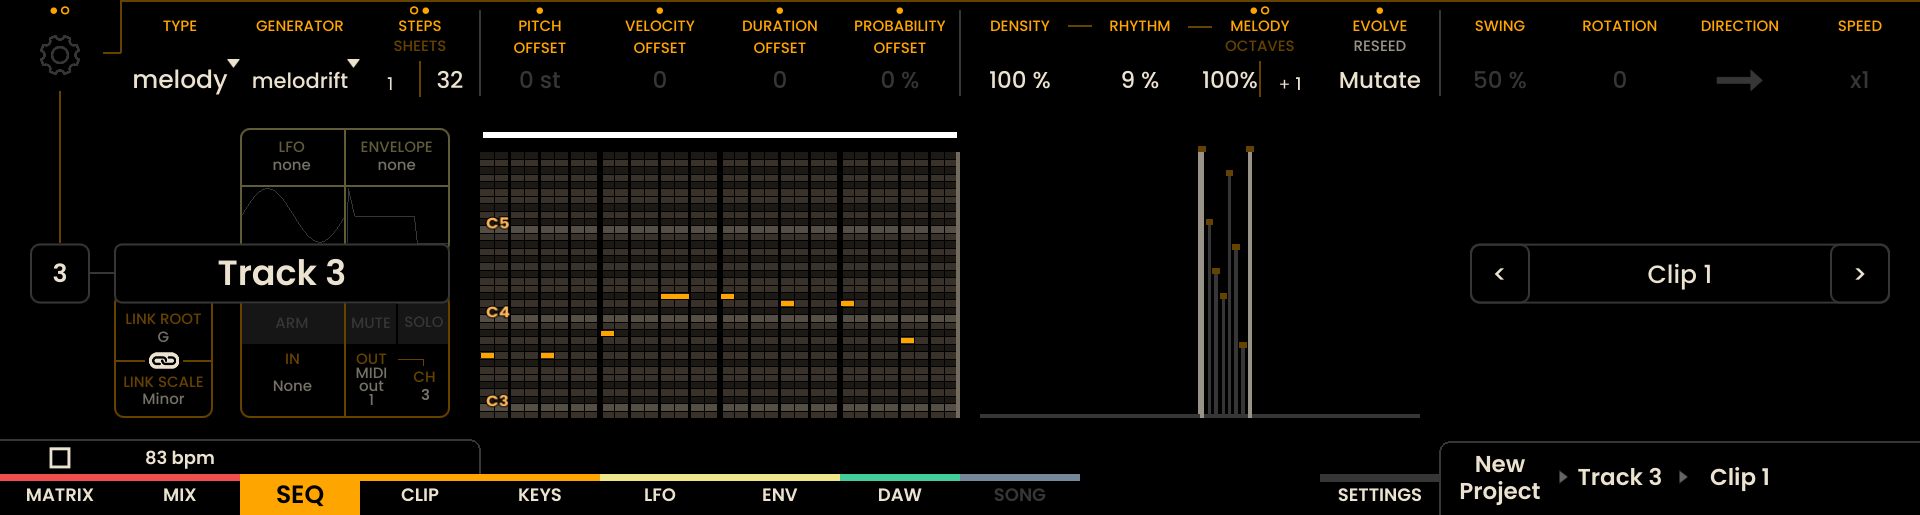Click the link chain icon for root/scale
Screen dimensions: 1920x515
[x=164, y=360]
